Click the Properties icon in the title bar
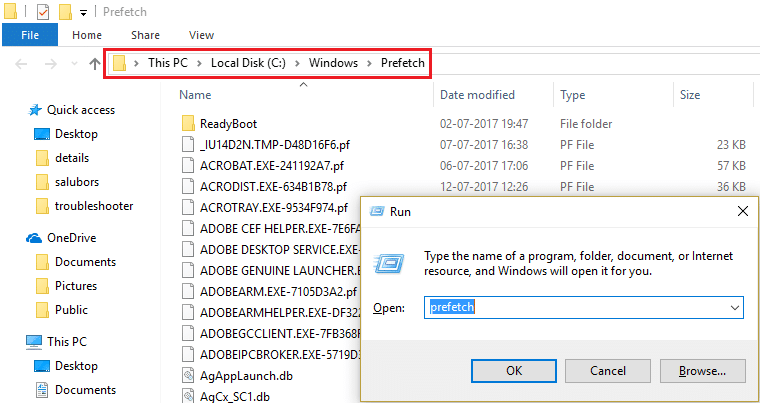760x403 pixels. pos(42,13)
